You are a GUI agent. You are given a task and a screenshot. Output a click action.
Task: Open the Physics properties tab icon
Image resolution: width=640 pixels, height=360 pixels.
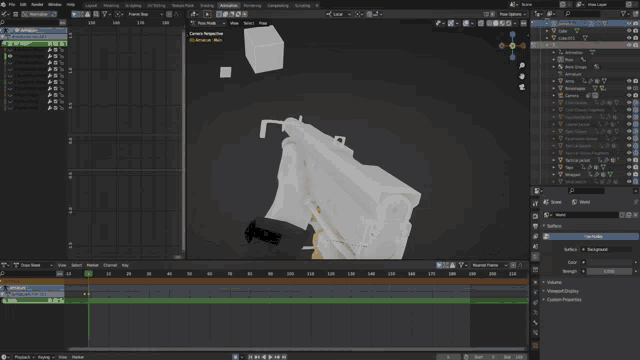tap(535, 292)
